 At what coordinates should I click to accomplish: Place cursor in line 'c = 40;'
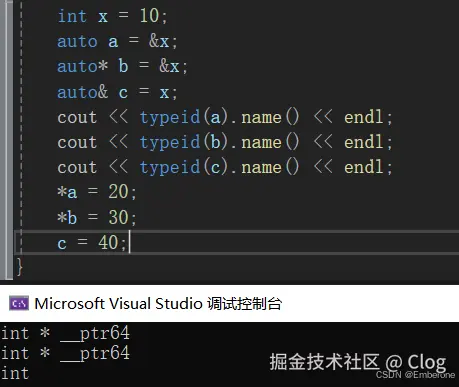pyautogui.click(x=92, y=243)
